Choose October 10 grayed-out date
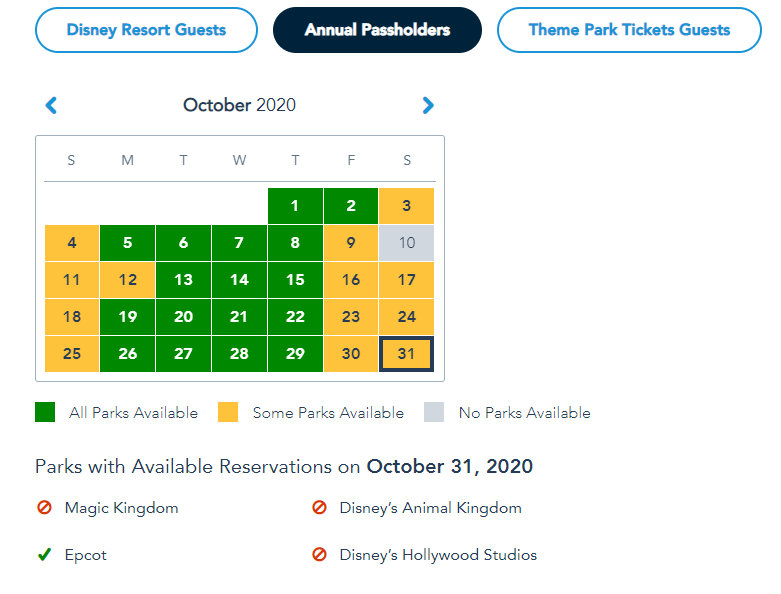781x594 pixels. [x=407, y=243]
